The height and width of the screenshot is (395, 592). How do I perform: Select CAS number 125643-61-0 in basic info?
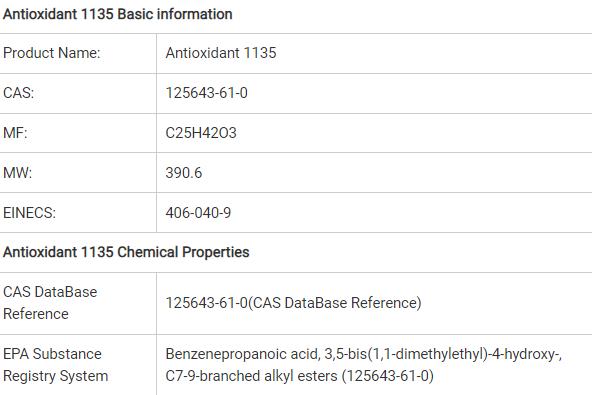click(x=207, y=93)
